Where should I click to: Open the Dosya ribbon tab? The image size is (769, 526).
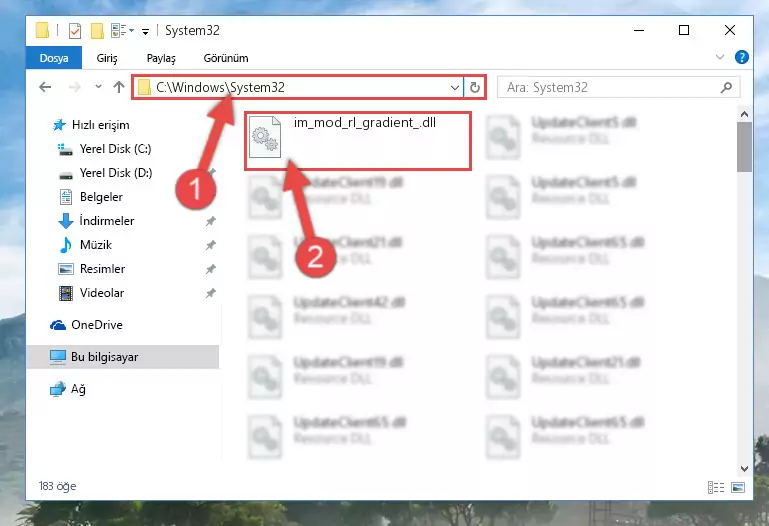pyautogui.click(x=53, y=58)
